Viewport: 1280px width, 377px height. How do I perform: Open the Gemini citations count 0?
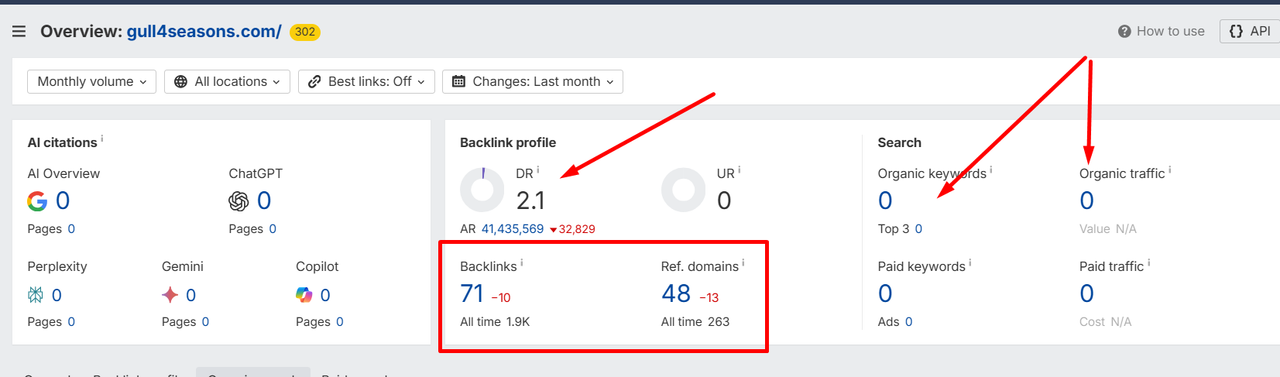coord(190,295)
